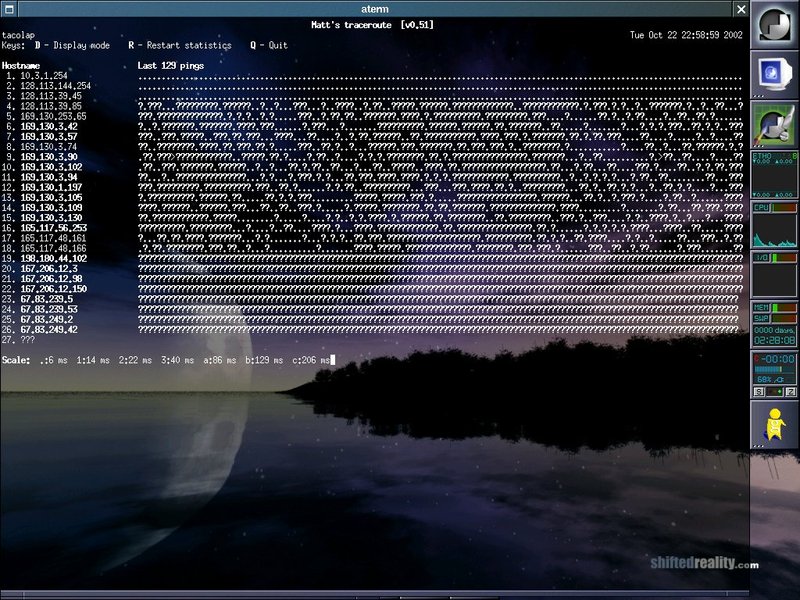Select hop 4 address 128.113.39.85
This screenshot has width=800, height=600.
pos(51,106)
